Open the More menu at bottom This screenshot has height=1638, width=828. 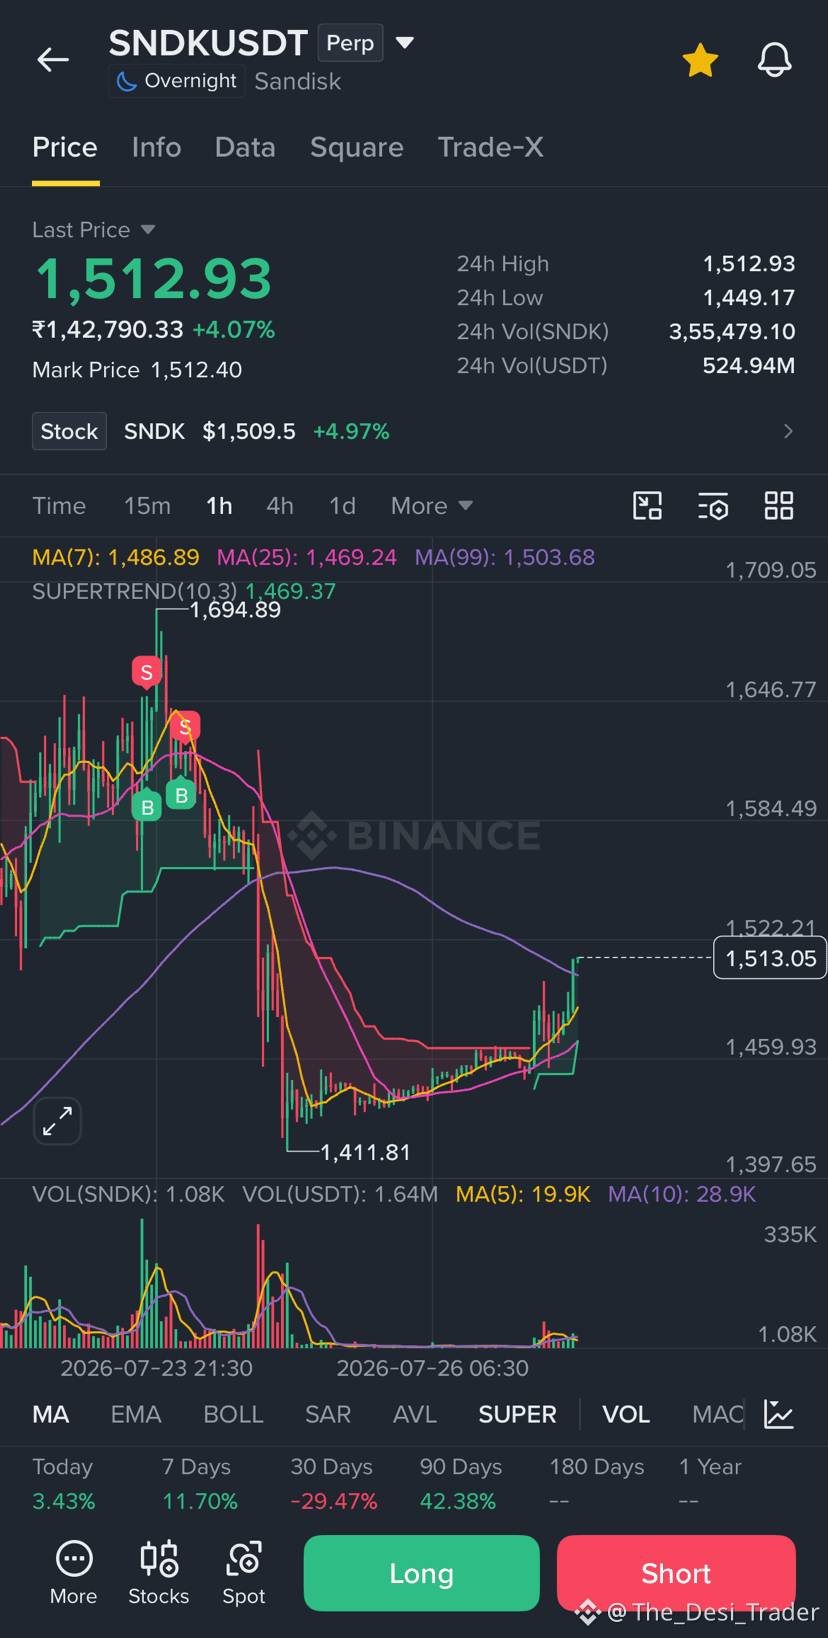point(74,1573)
